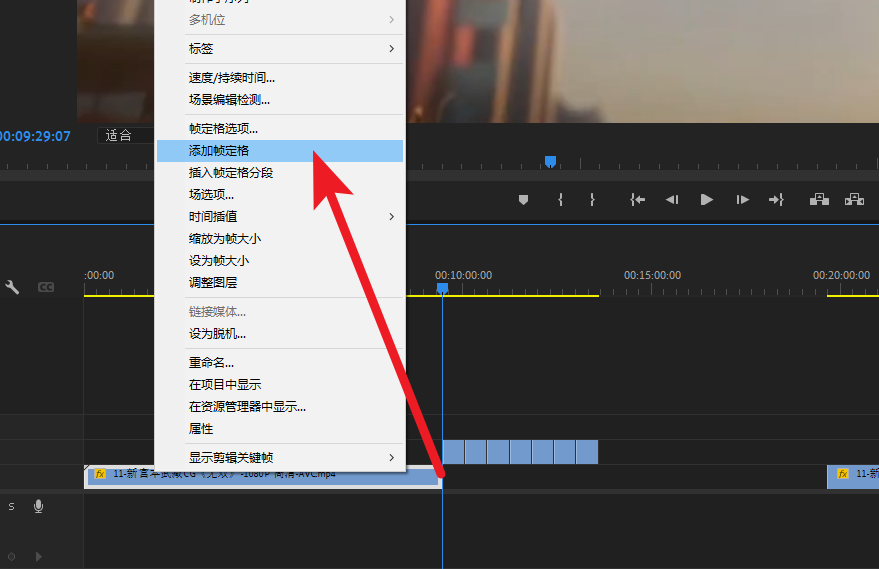Screen dimensions: 879x569
Task: Click the Extract button icon
Action: tap(854, 200)
